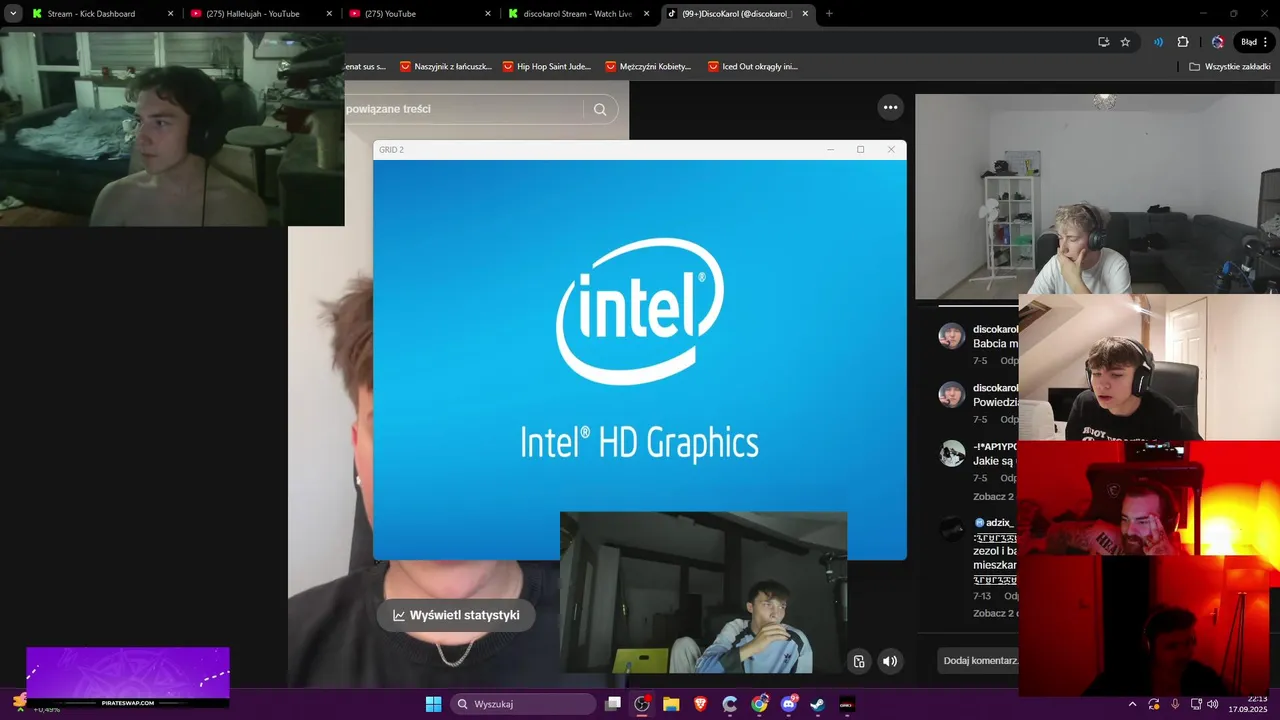This screenshot has width=1280, height=720.
Task: Click the PIRATESWAP.COM banner
Action: point(128,678)
